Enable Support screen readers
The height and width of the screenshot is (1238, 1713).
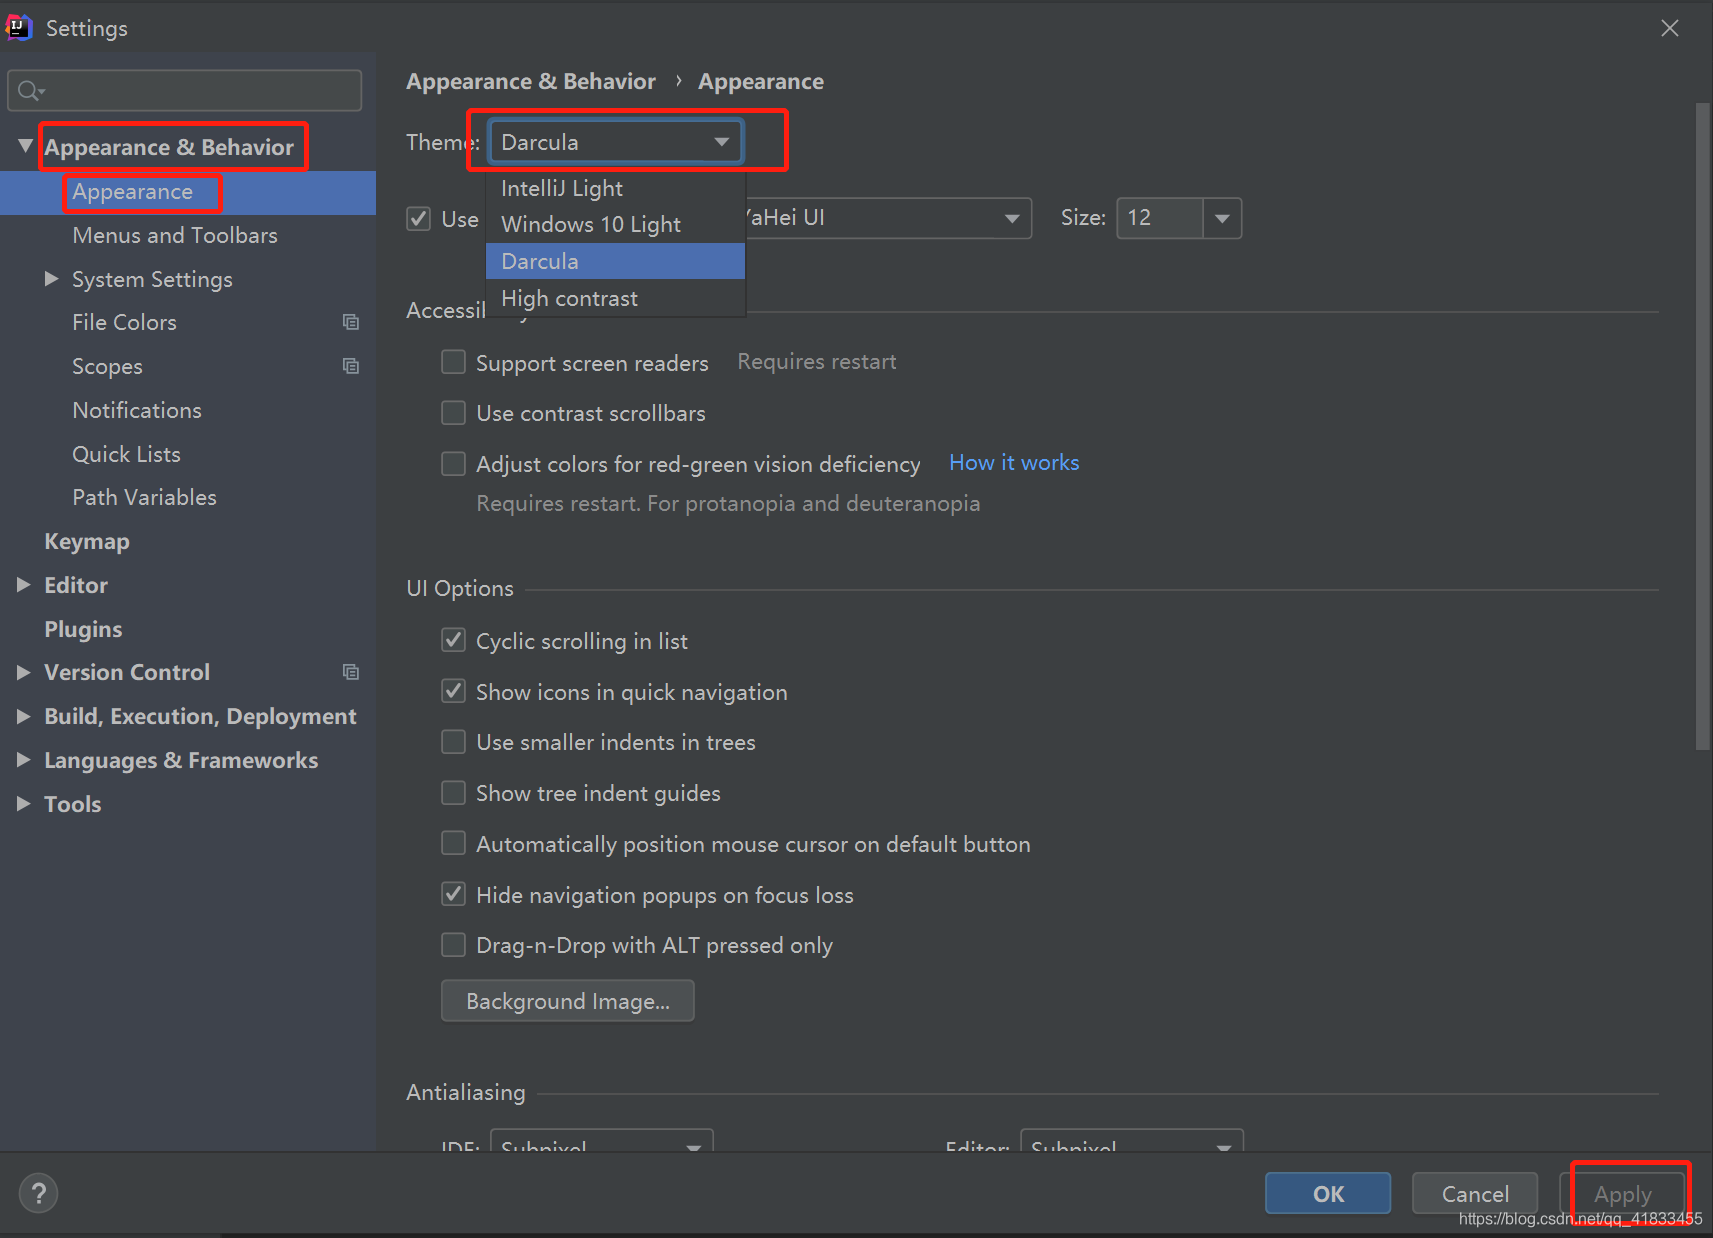pos(453,362)
